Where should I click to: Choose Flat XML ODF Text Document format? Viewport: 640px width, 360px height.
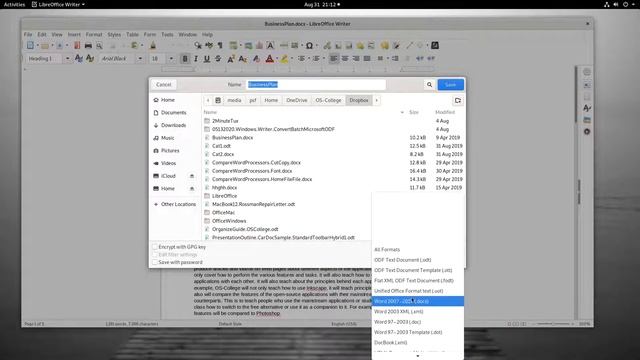point(418,280)
